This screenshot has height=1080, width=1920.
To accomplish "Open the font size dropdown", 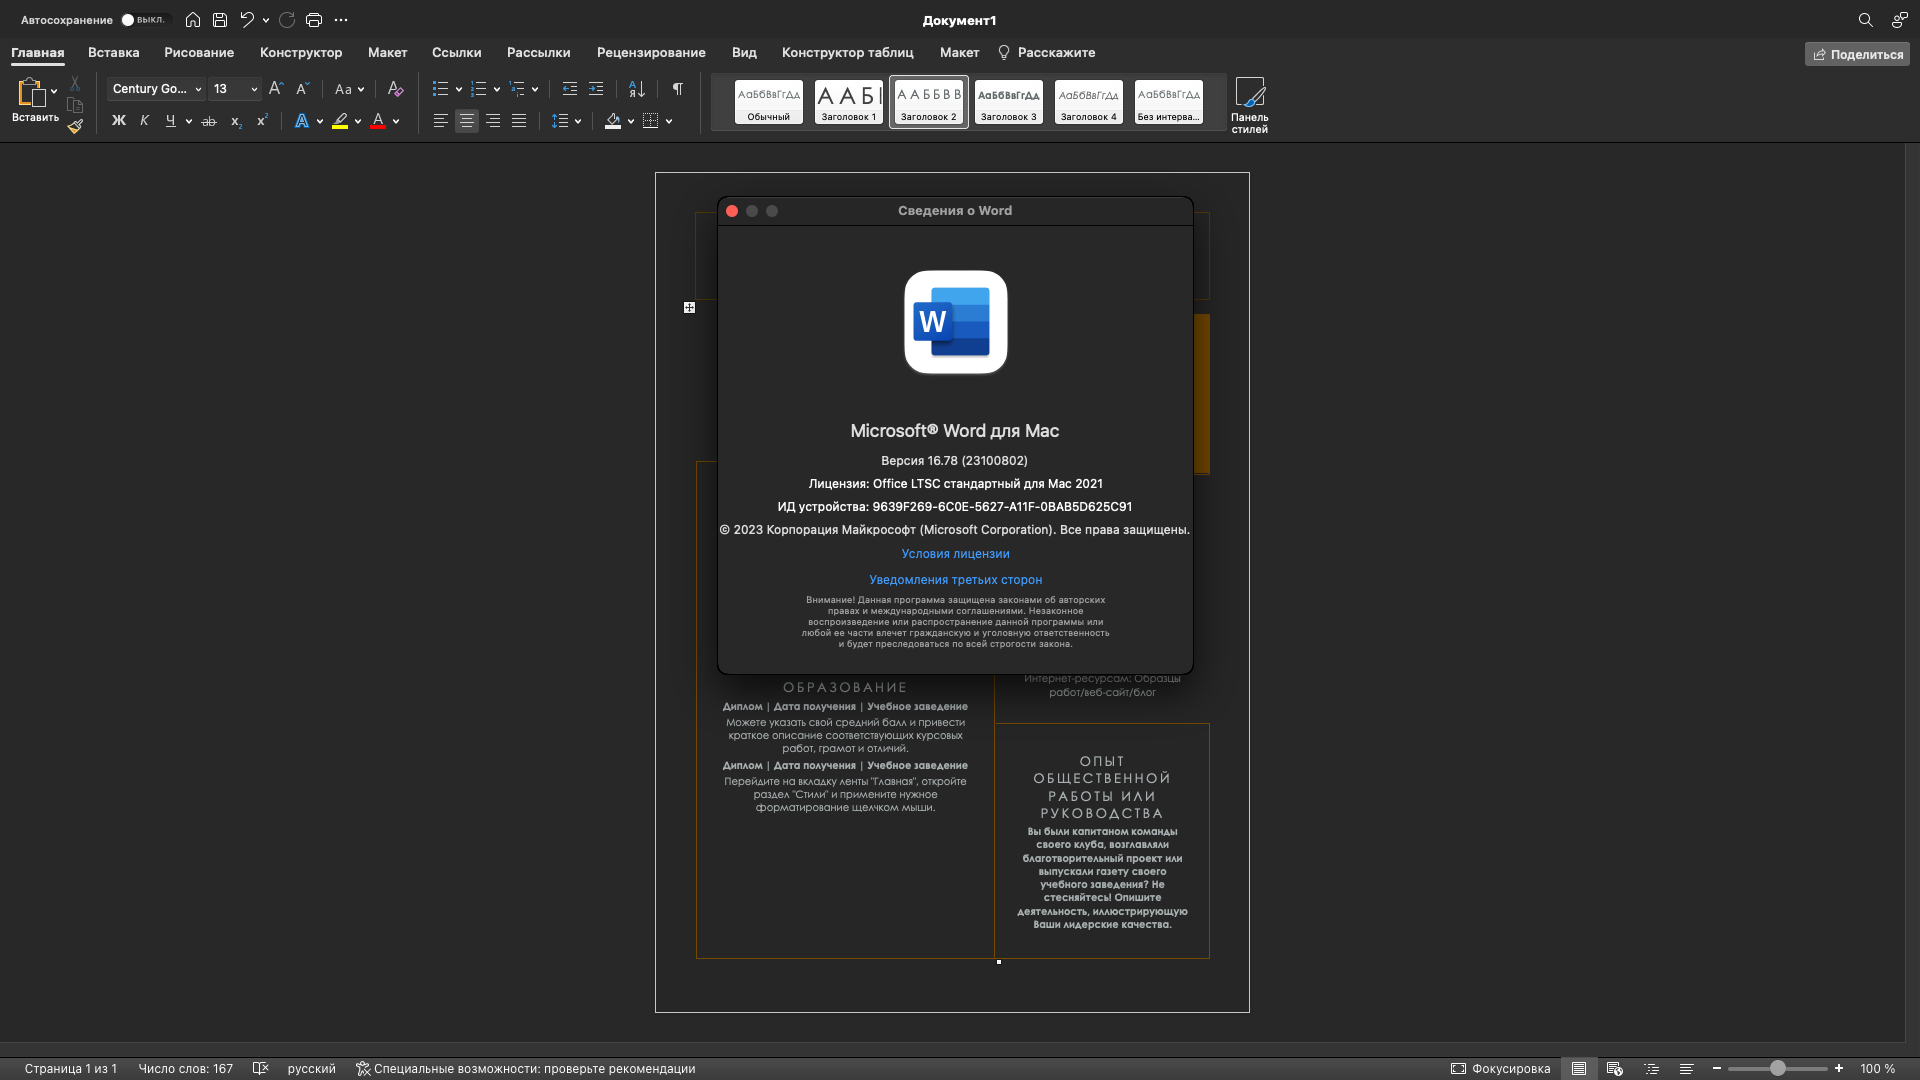I will coord(254,89).
